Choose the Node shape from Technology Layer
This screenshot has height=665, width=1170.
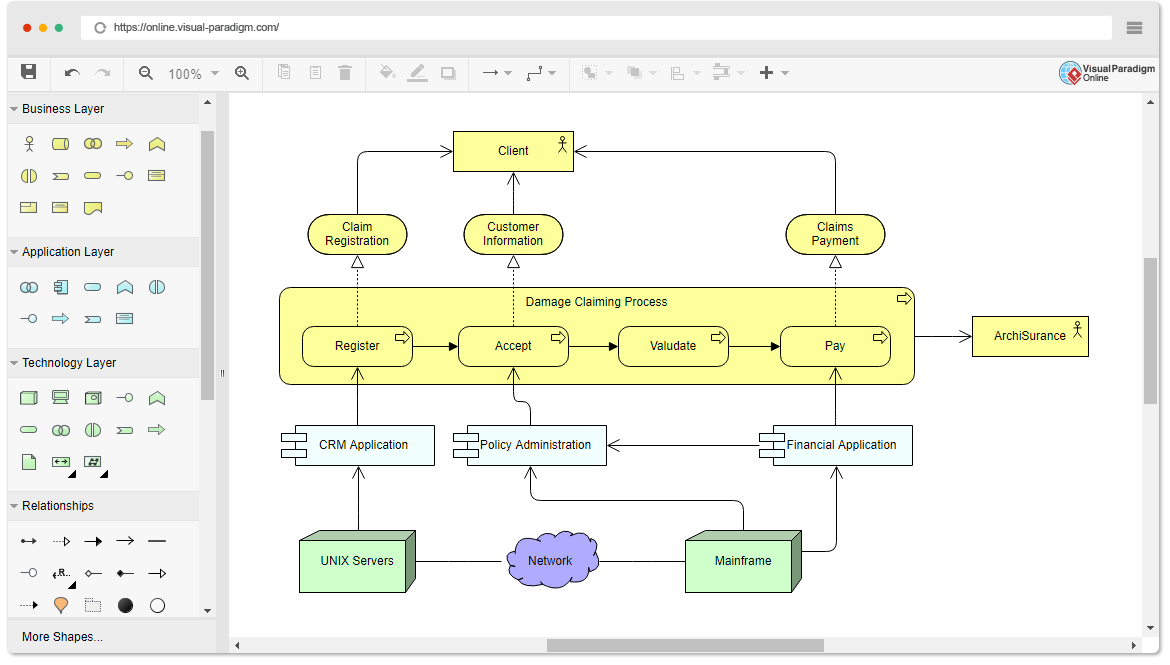click(28, 397)
